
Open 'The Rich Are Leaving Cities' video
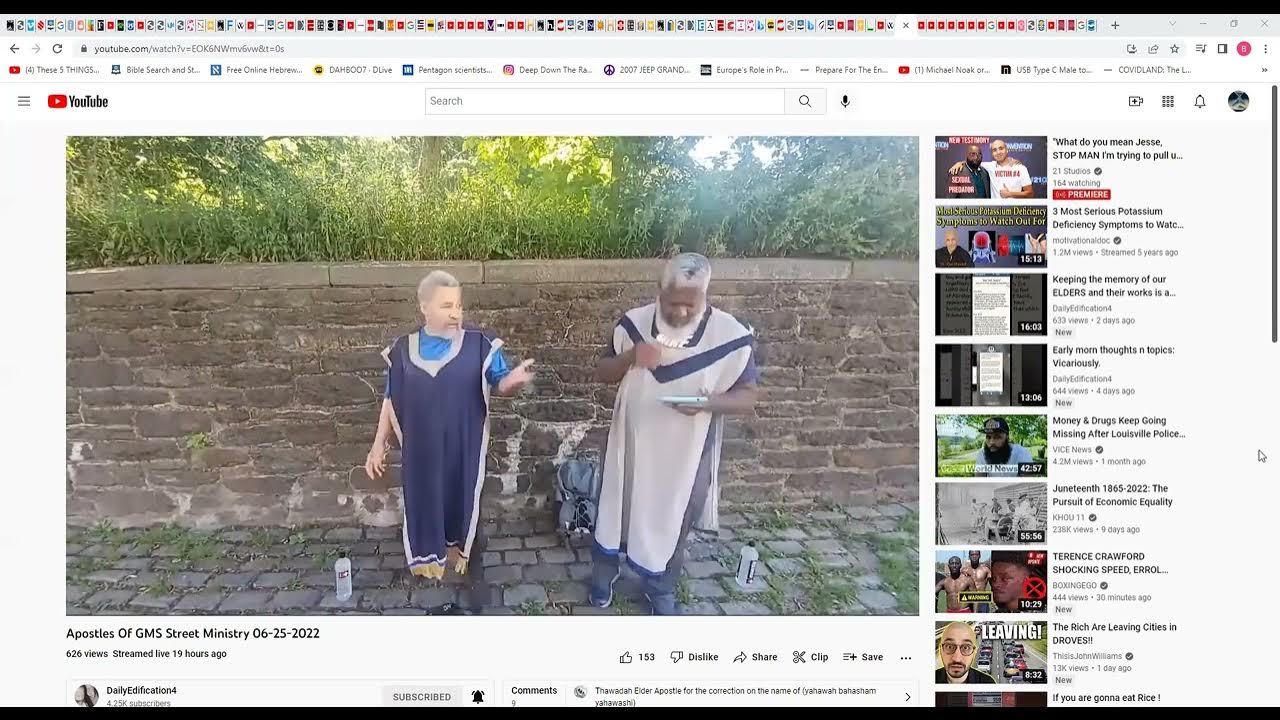click(x=1114, y=633)
